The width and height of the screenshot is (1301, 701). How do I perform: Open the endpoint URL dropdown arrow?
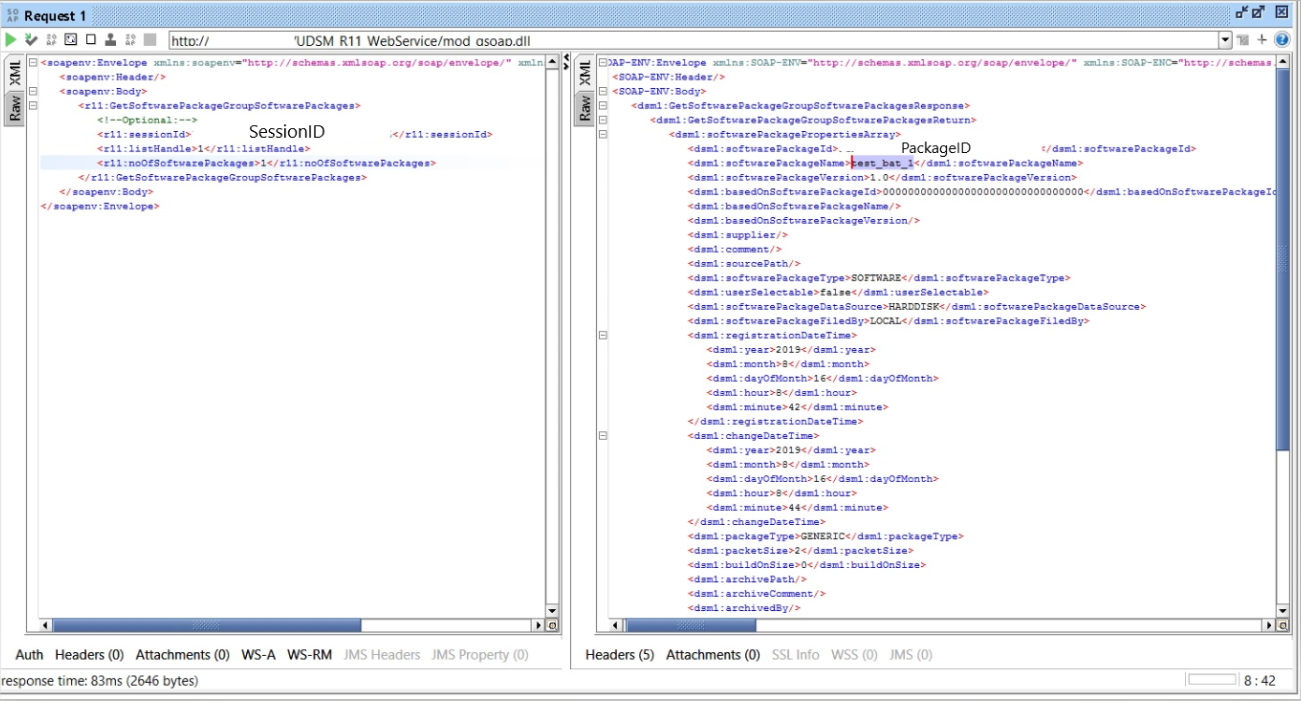tap(1226, 40)
